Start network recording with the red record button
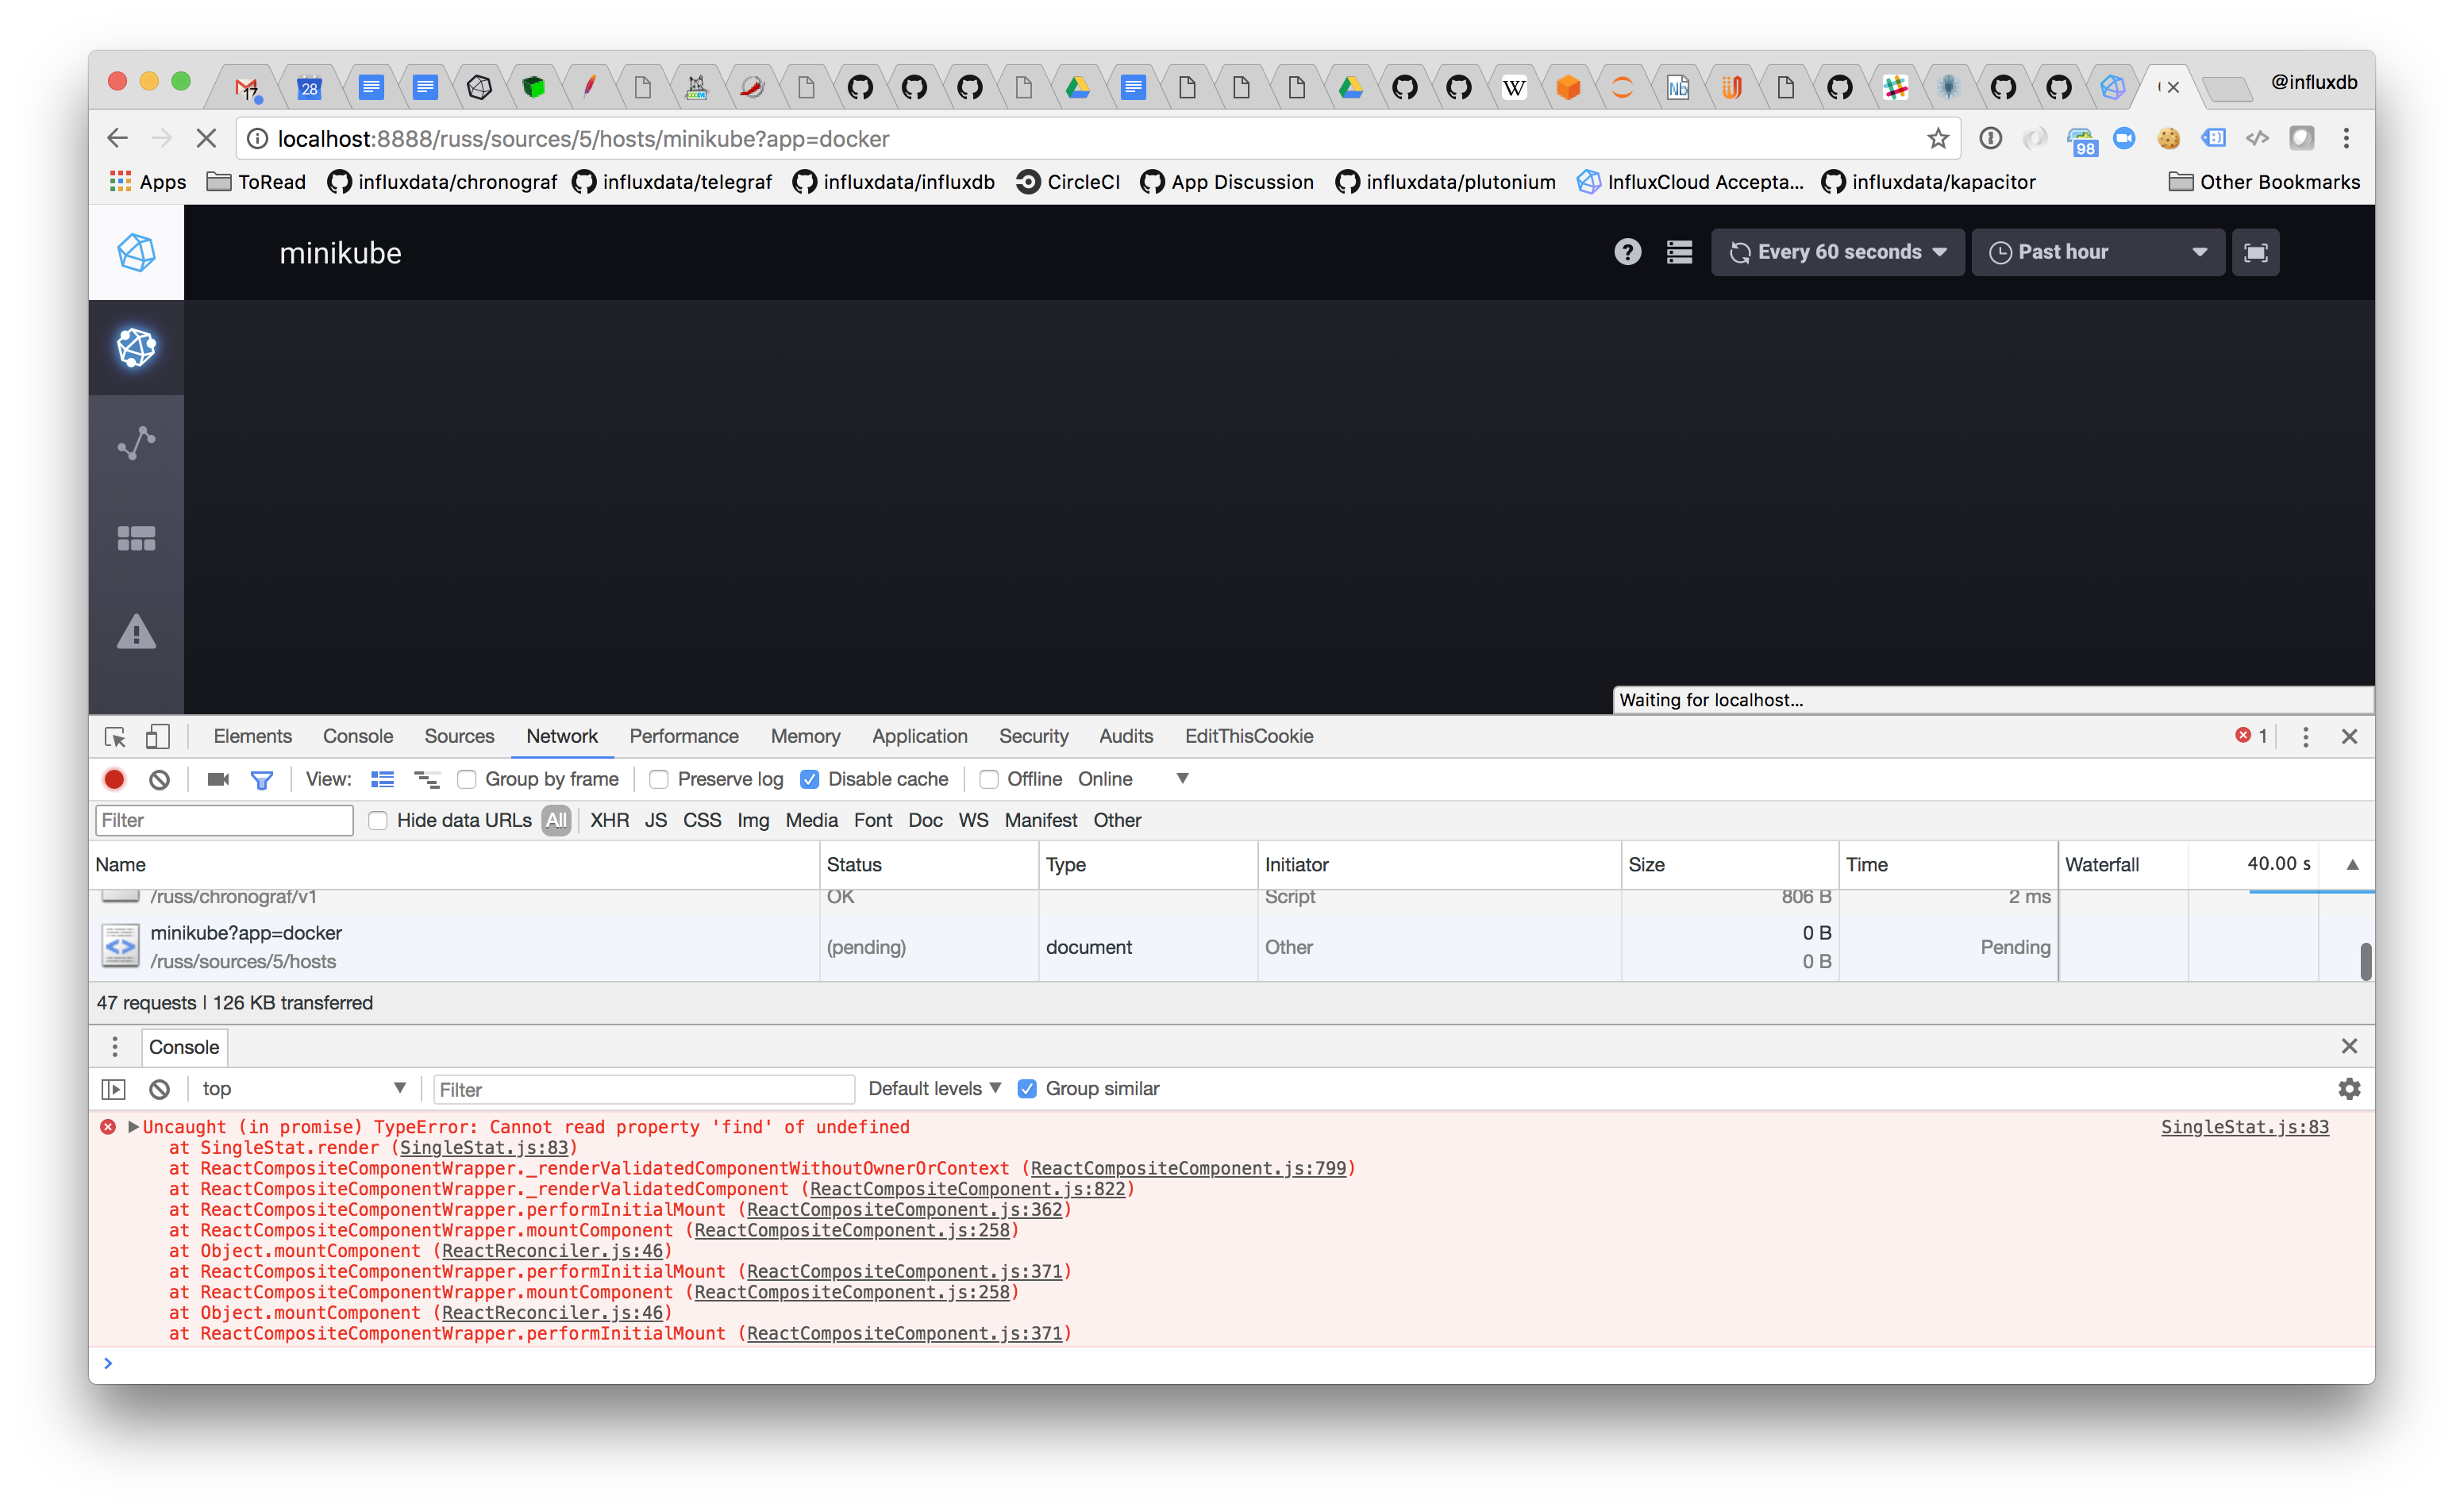Screen dimensions: 2464x1511 click(x=114, y=779)
